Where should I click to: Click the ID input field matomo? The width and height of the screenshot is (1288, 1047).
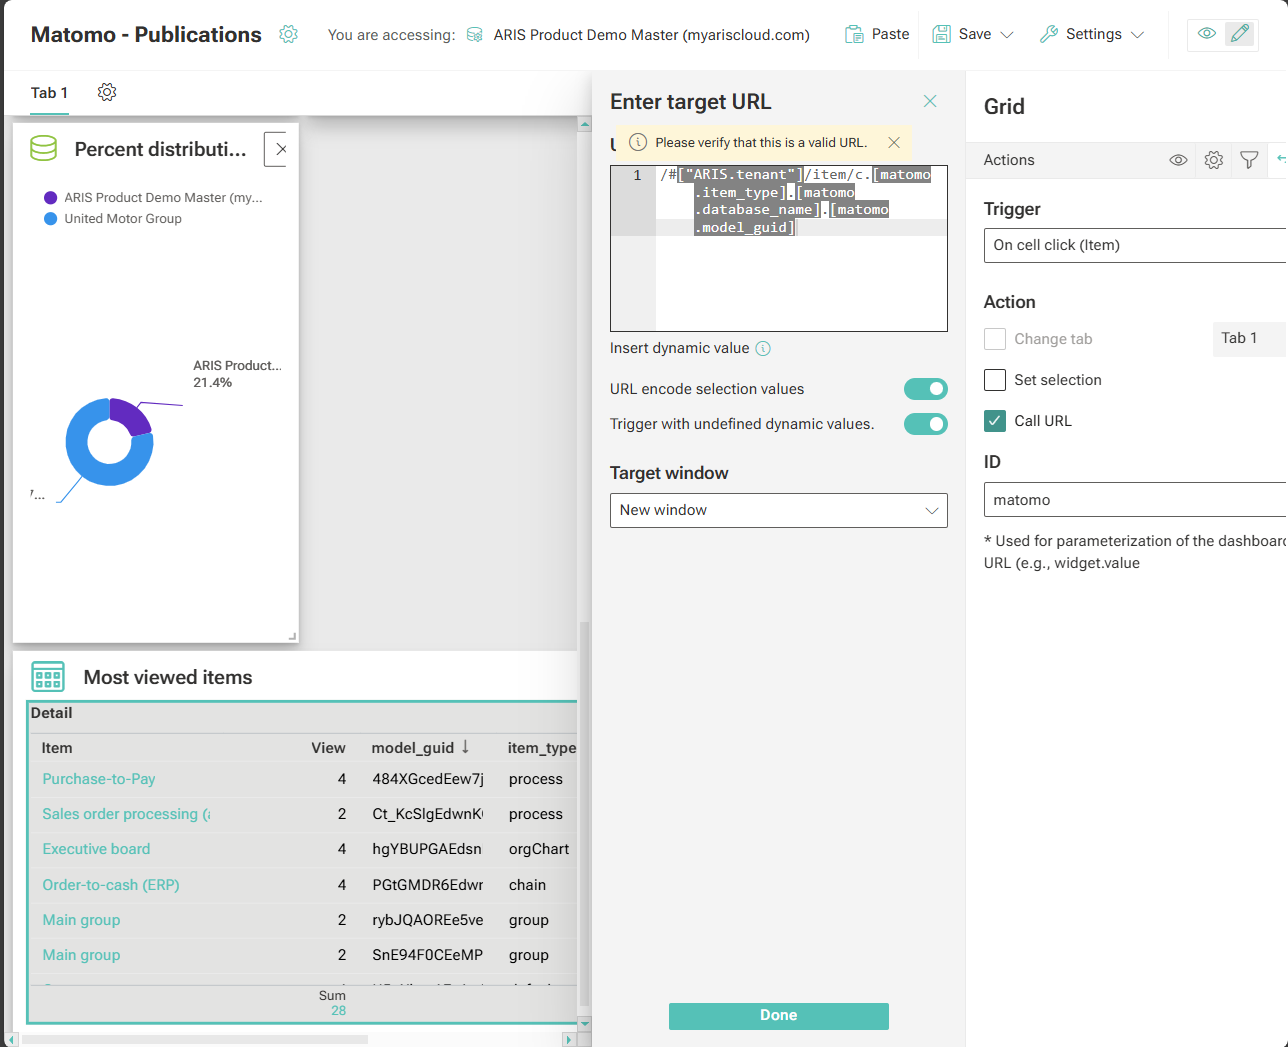pyautogui.click(x=1135, y=500)
